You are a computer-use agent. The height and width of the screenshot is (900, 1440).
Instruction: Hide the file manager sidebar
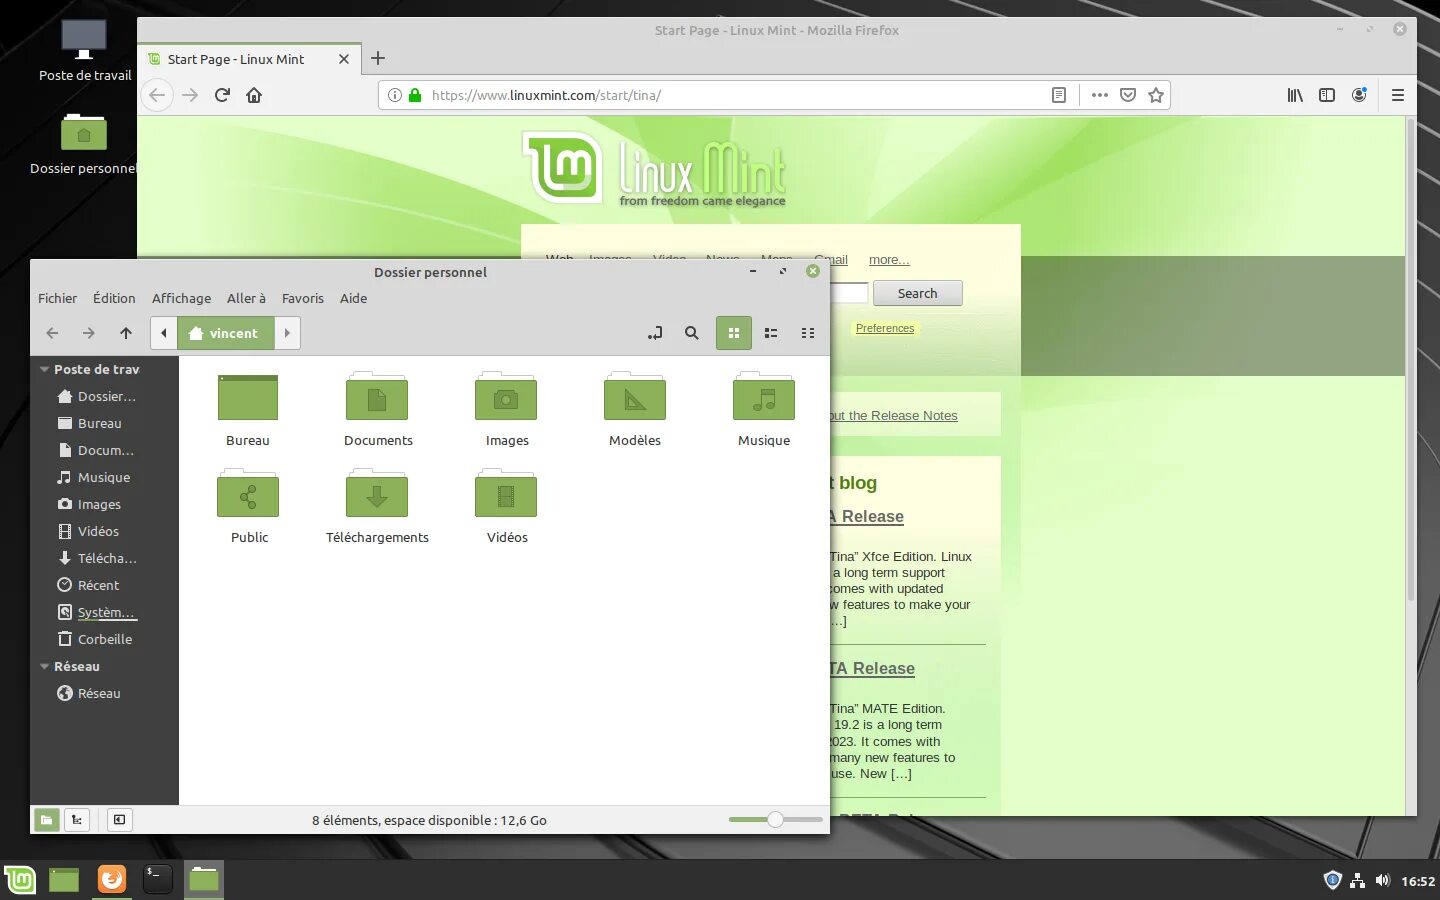(119, 820)
